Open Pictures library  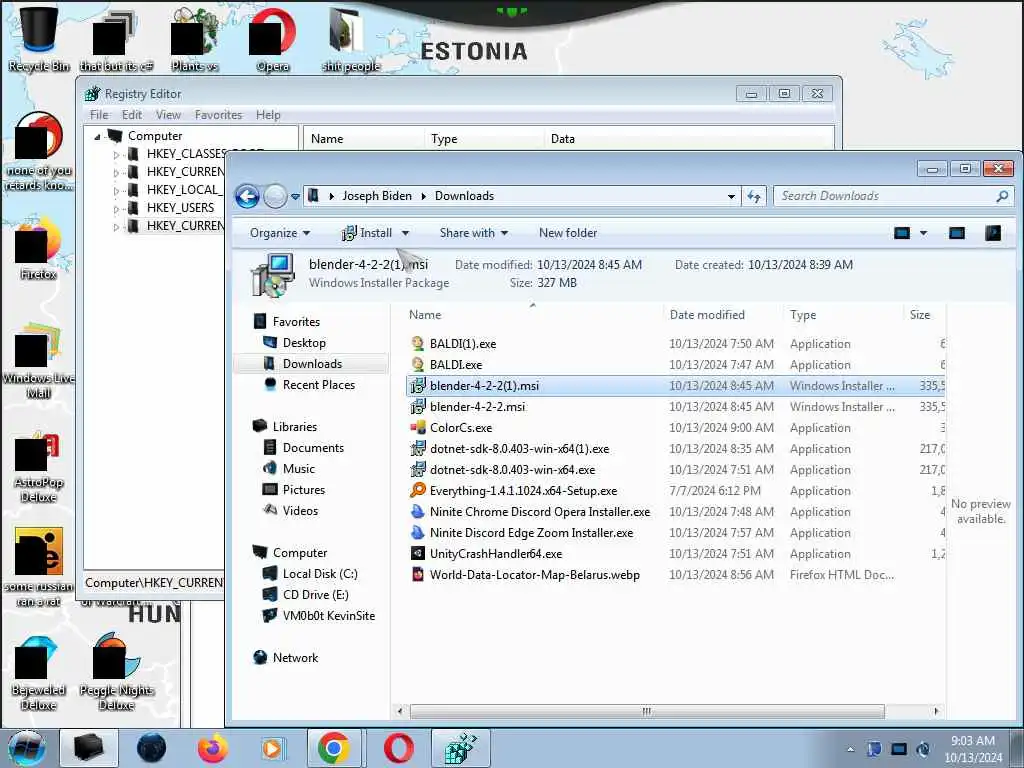click(x=304, y=490)
